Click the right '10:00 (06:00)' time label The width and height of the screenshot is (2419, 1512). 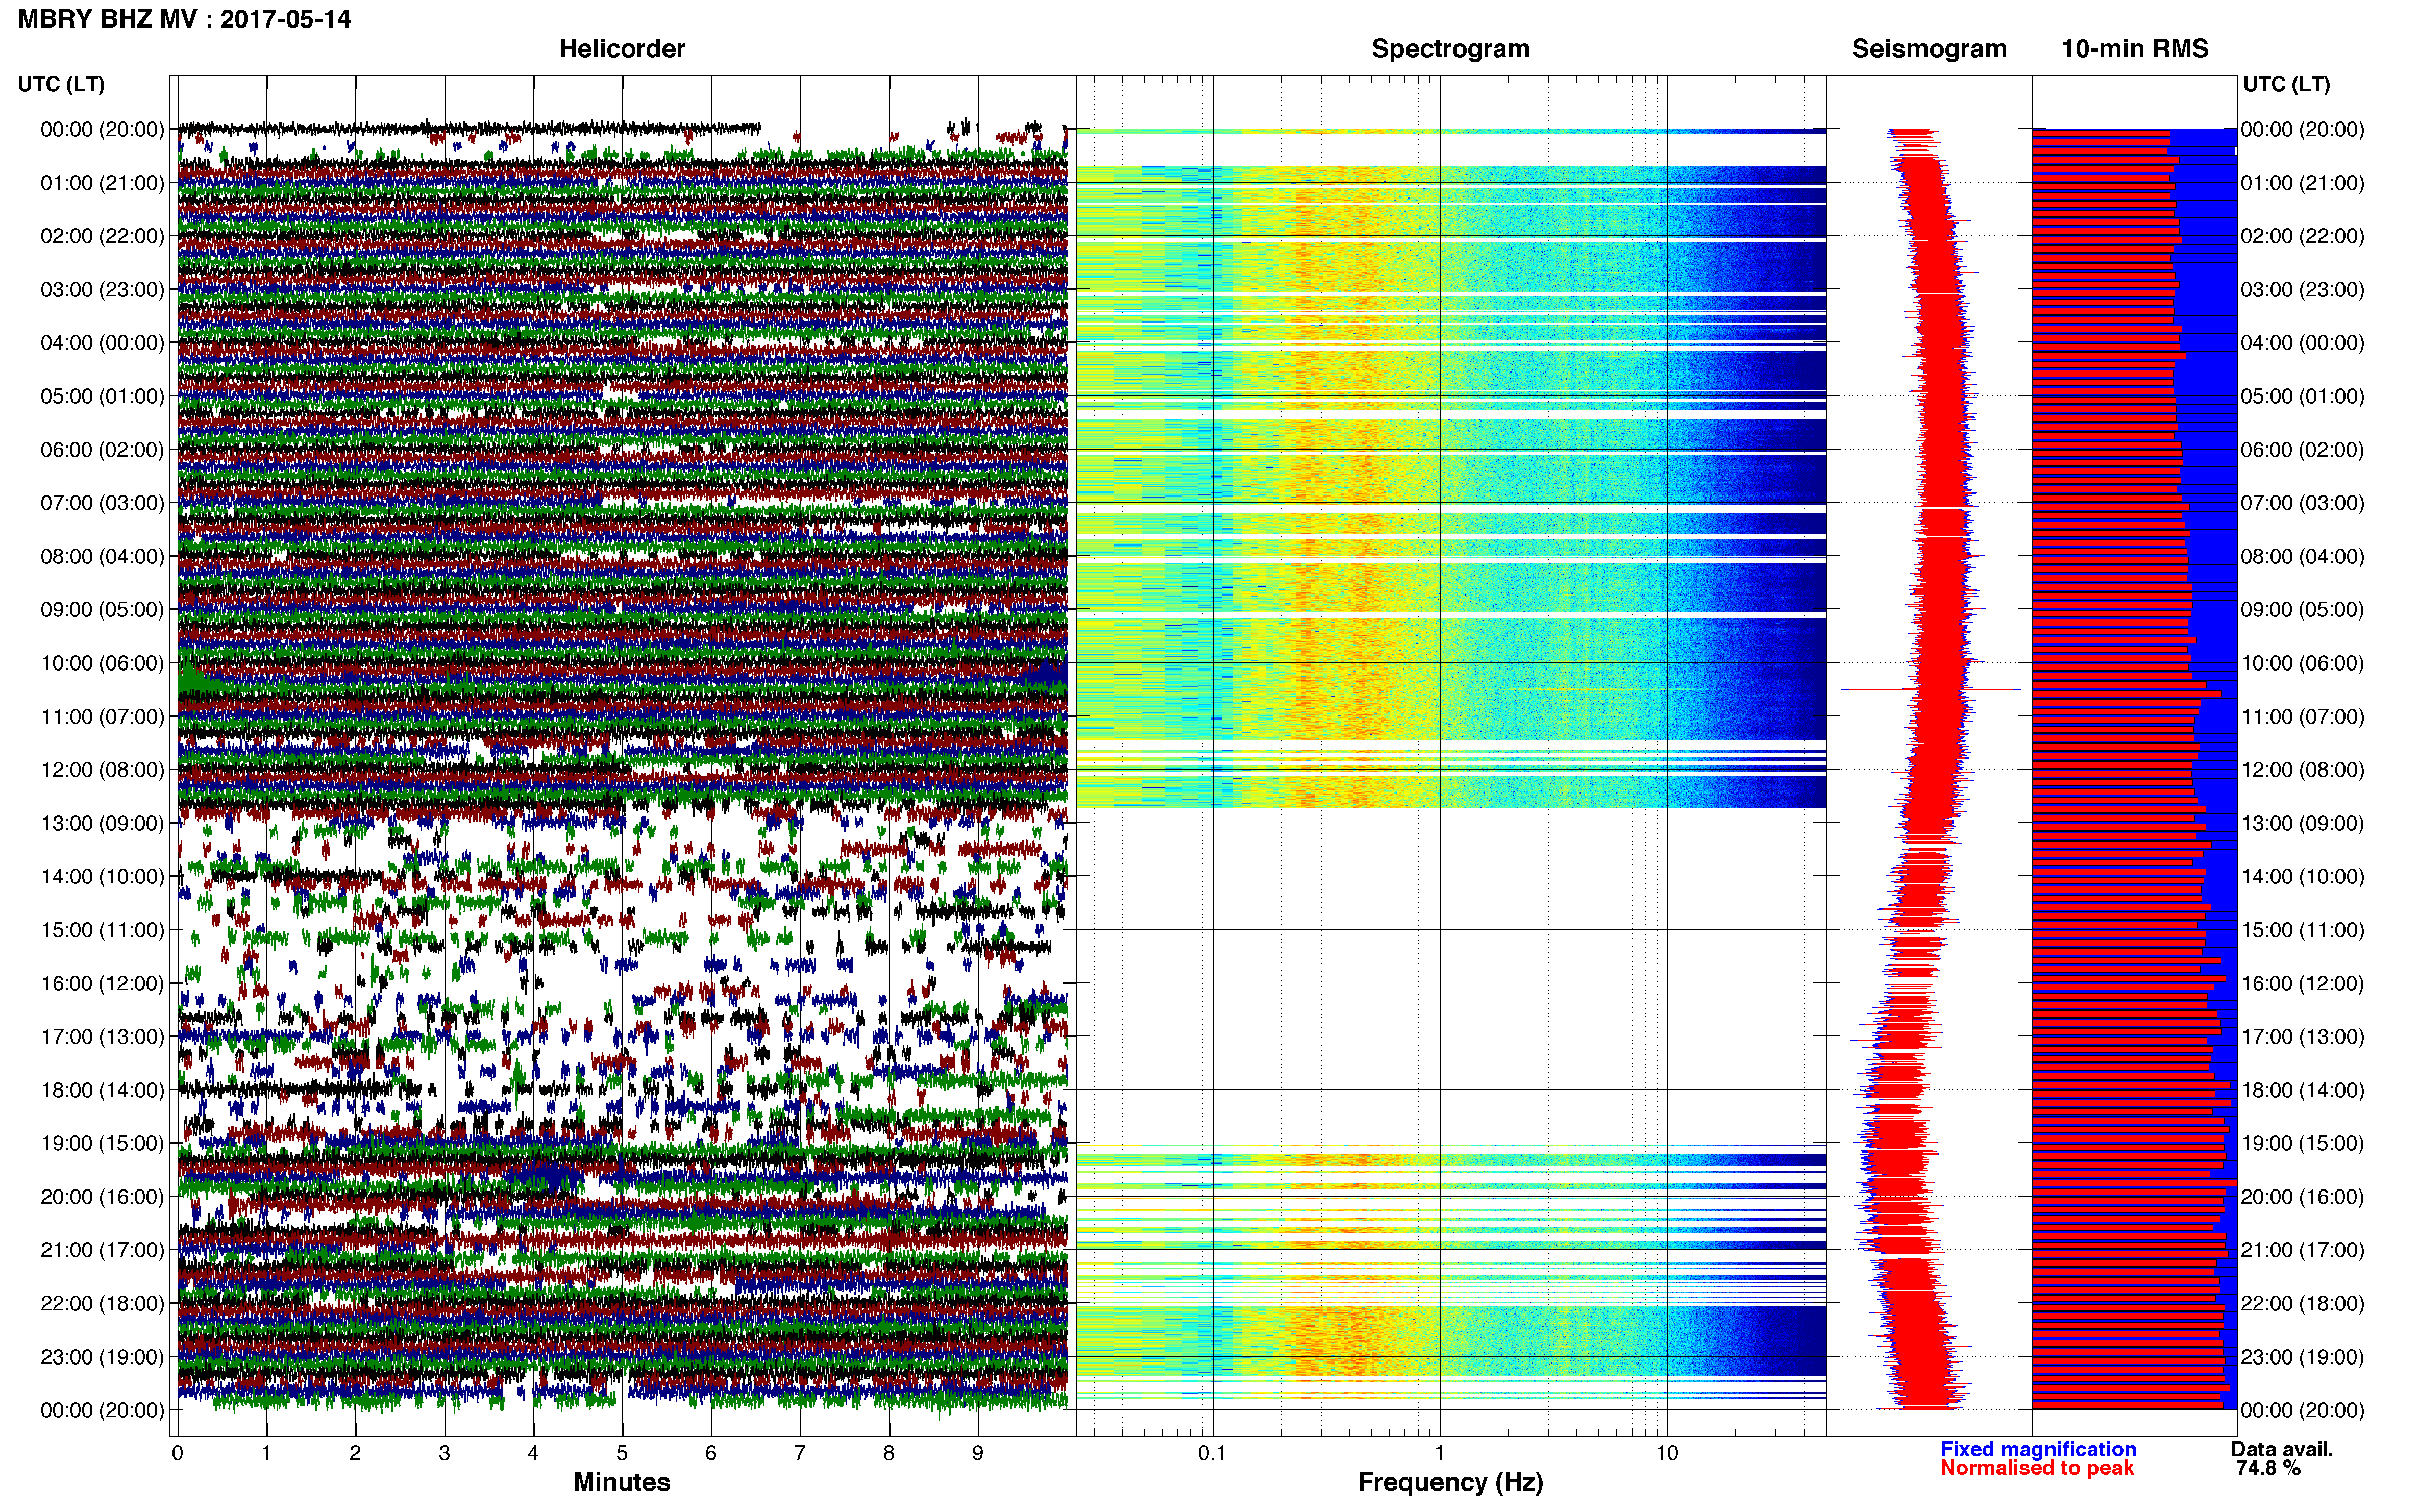pyautogui.click(x=2302, y=663)
